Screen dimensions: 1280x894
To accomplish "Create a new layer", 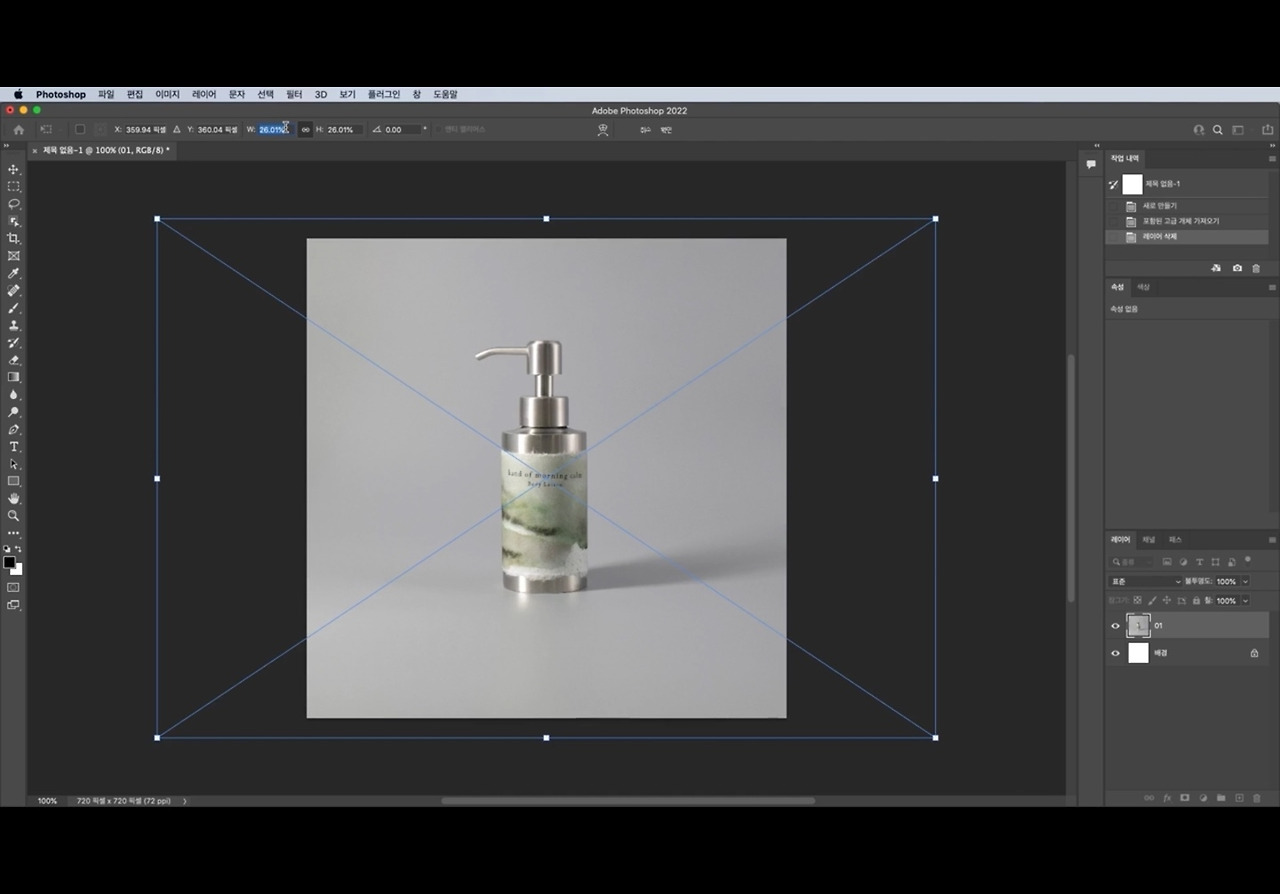I will click(1239, 798).
